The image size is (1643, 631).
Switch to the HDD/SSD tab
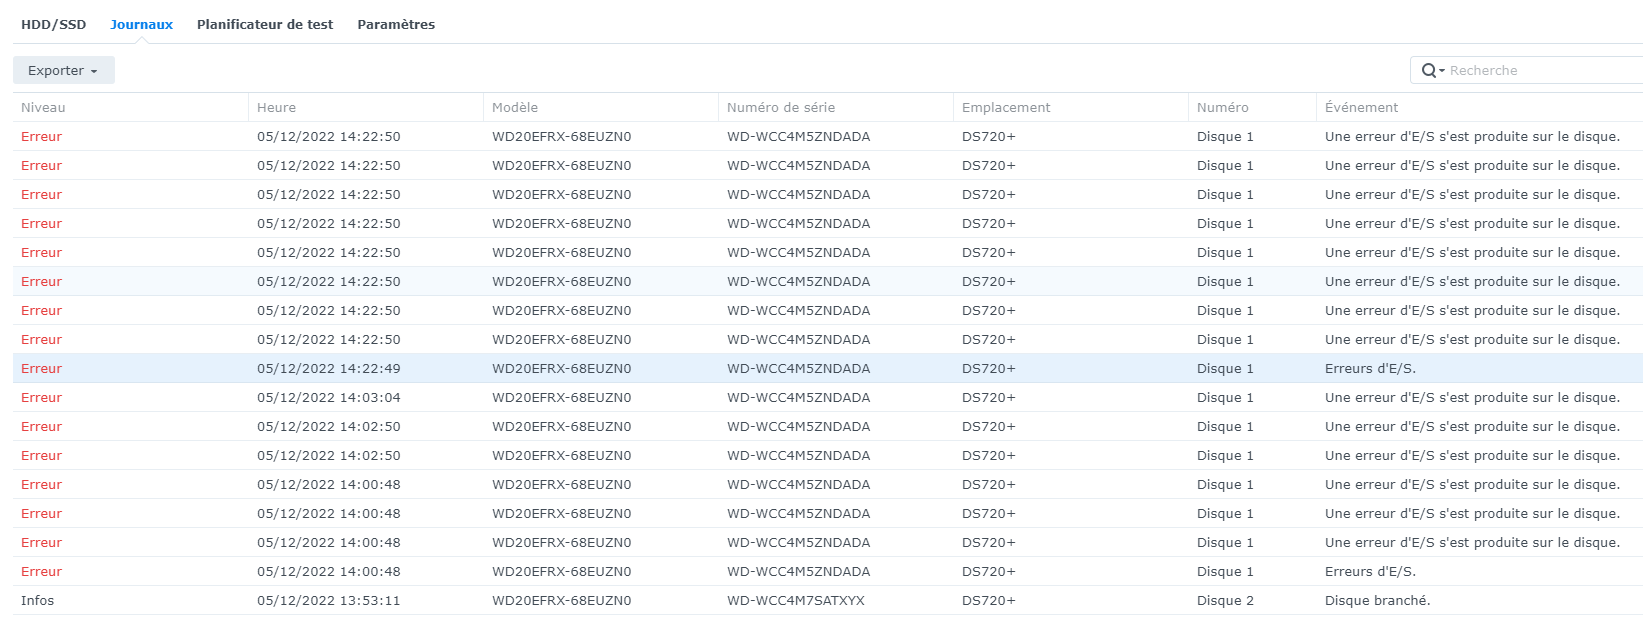(53, 24)
